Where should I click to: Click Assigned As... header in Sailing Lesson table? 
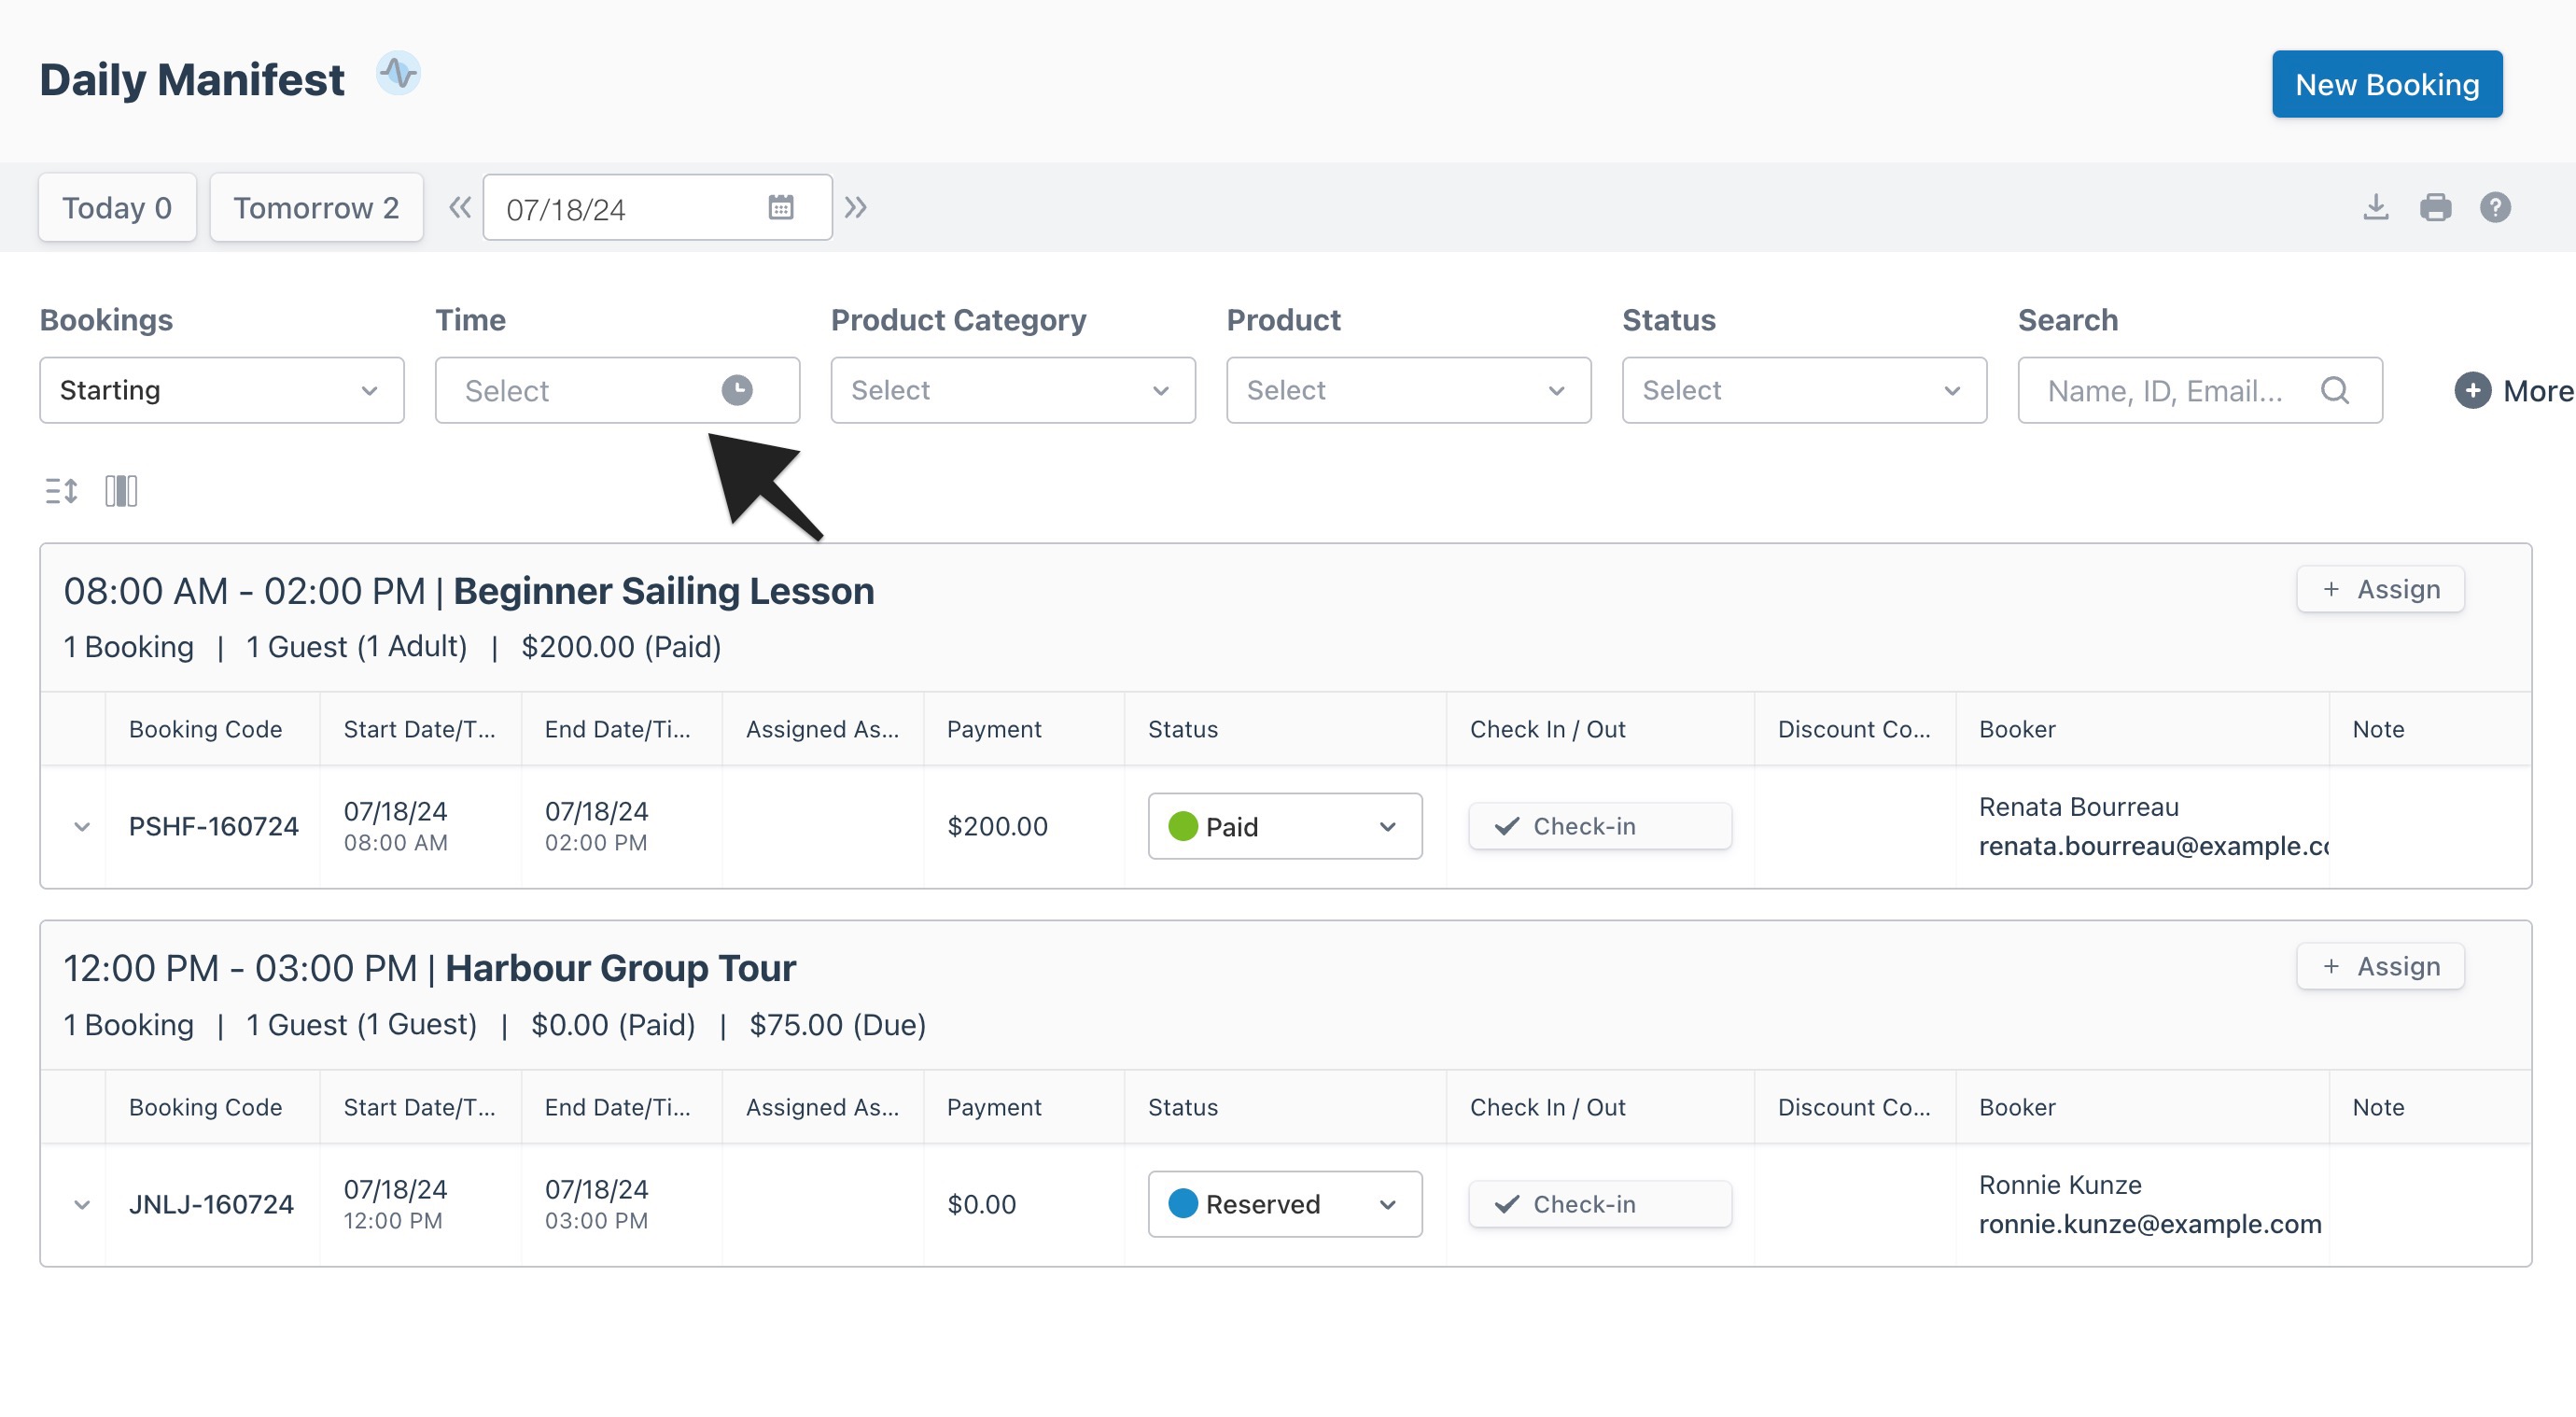[822, 729]
